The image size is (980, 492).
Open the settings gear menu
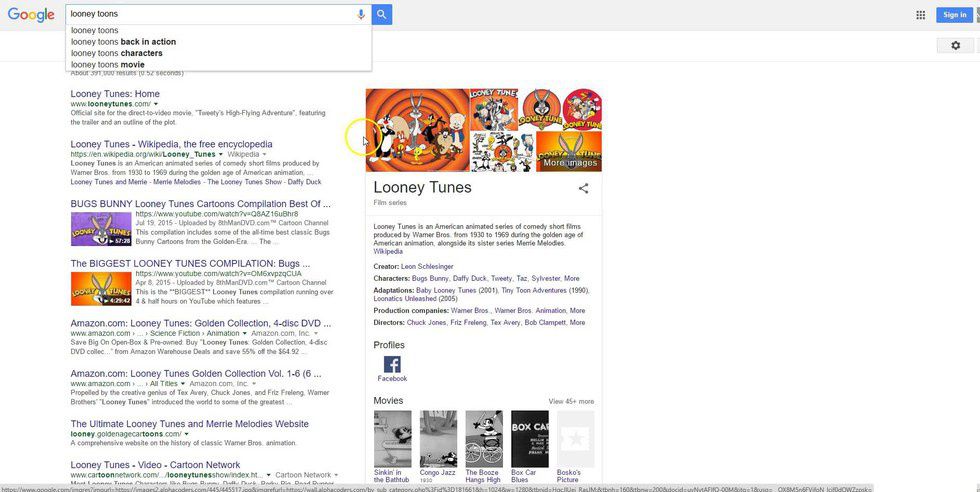pyautogui.click(x=955, y=46)
